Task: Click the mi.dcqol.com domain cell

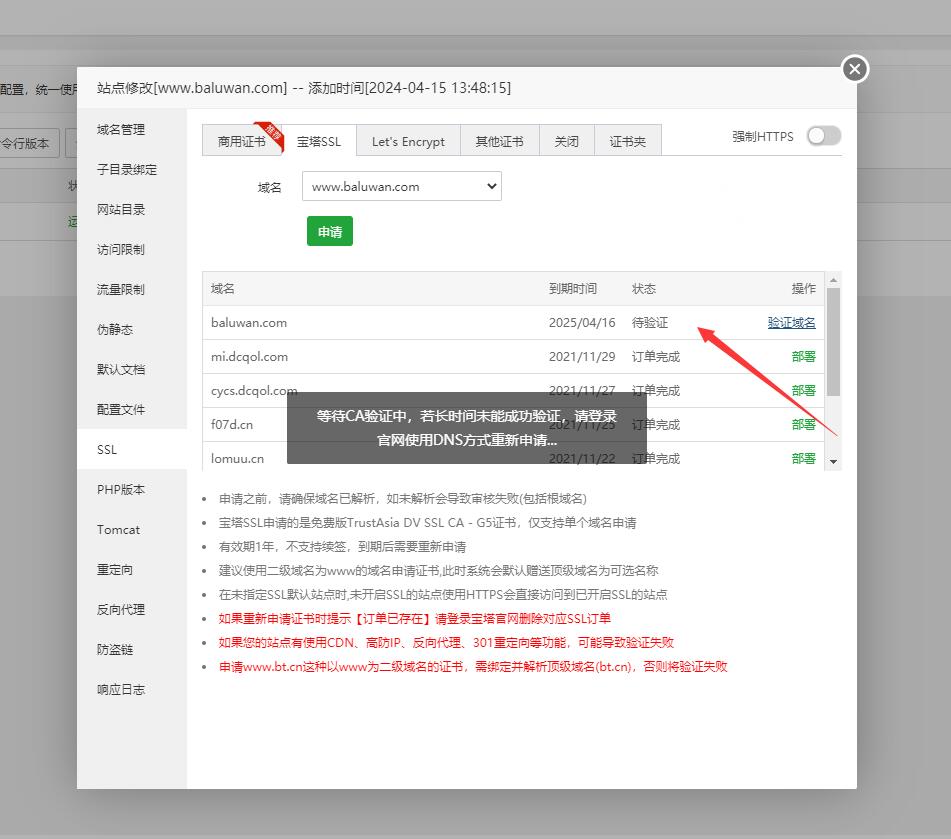Action: (x=249, y=357)
